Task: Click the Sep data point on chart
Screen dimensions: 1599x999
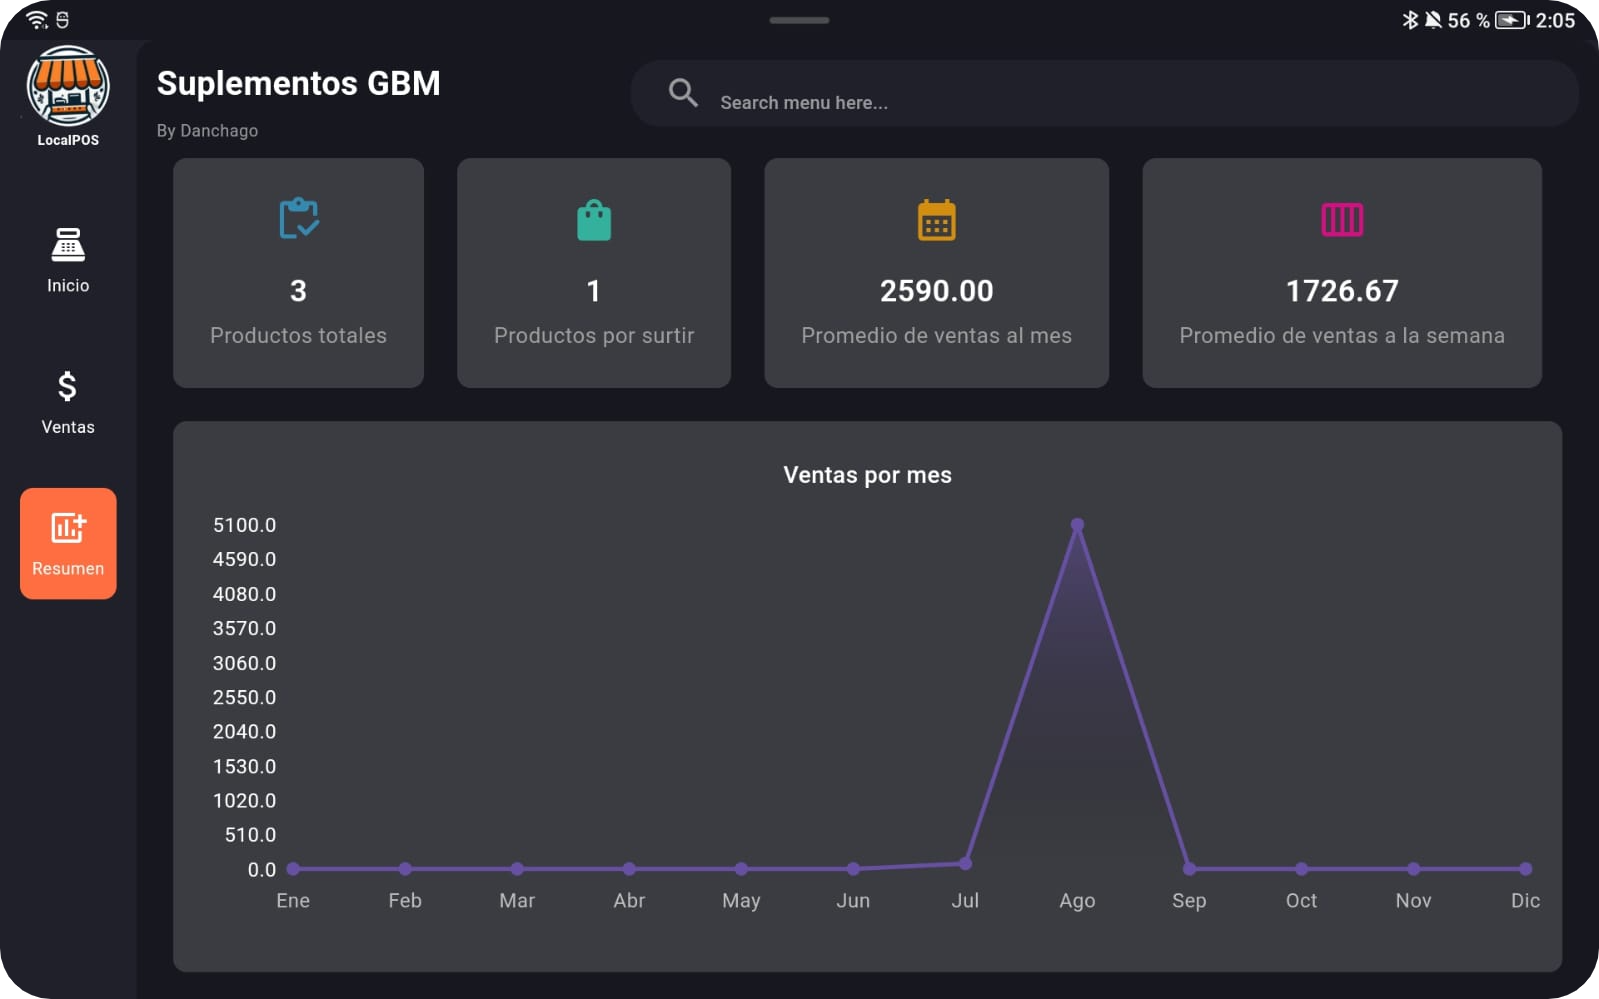Action: pyautogui.click(x=1189, y=869)
